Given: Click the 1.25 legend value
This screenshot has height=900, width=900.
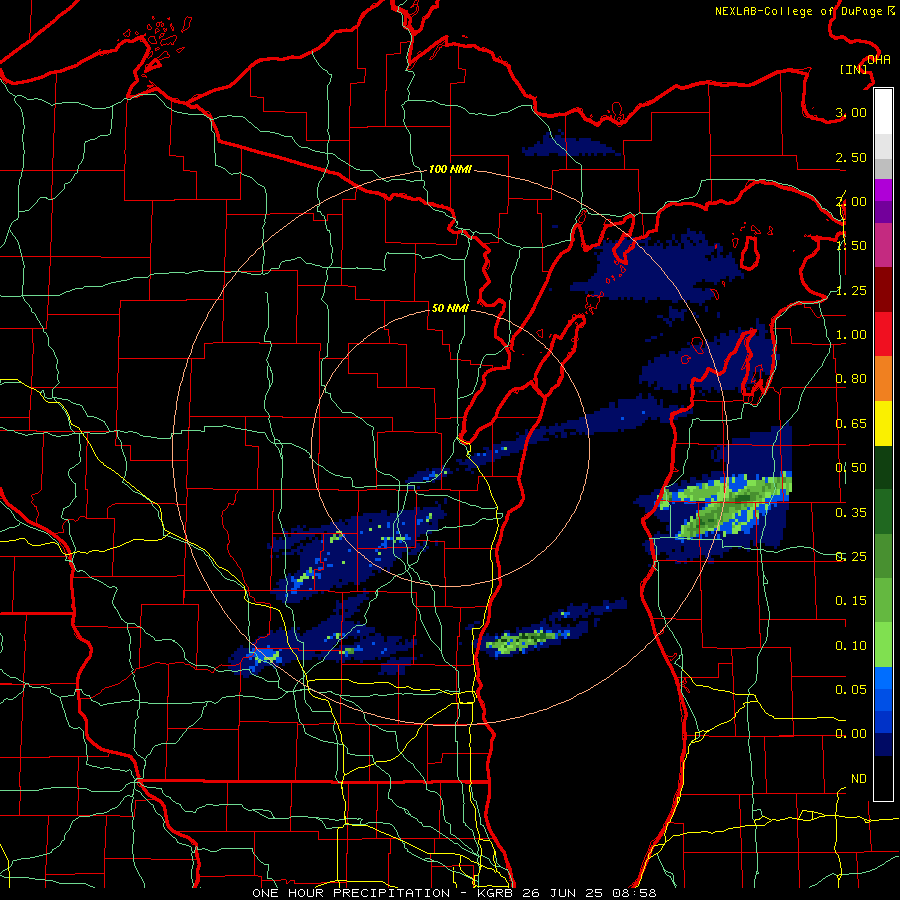Looking at the screenshot, I should click(x=851, y=290).
